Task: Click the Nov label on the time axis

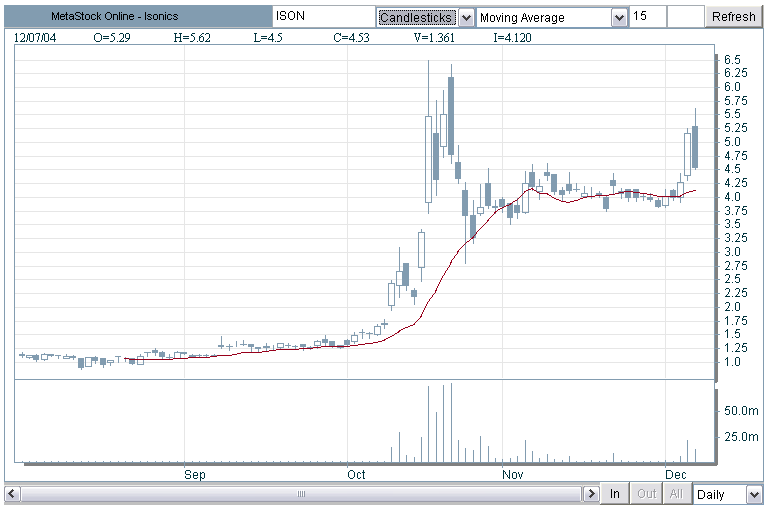Action: tap(513, 474)
